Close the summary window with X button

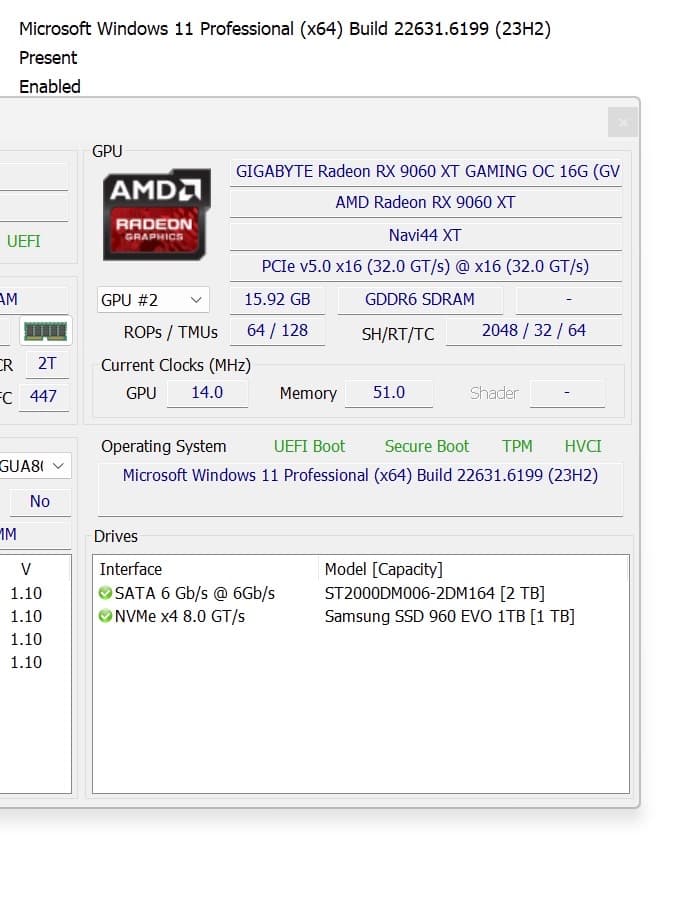(x=623, y=122)
